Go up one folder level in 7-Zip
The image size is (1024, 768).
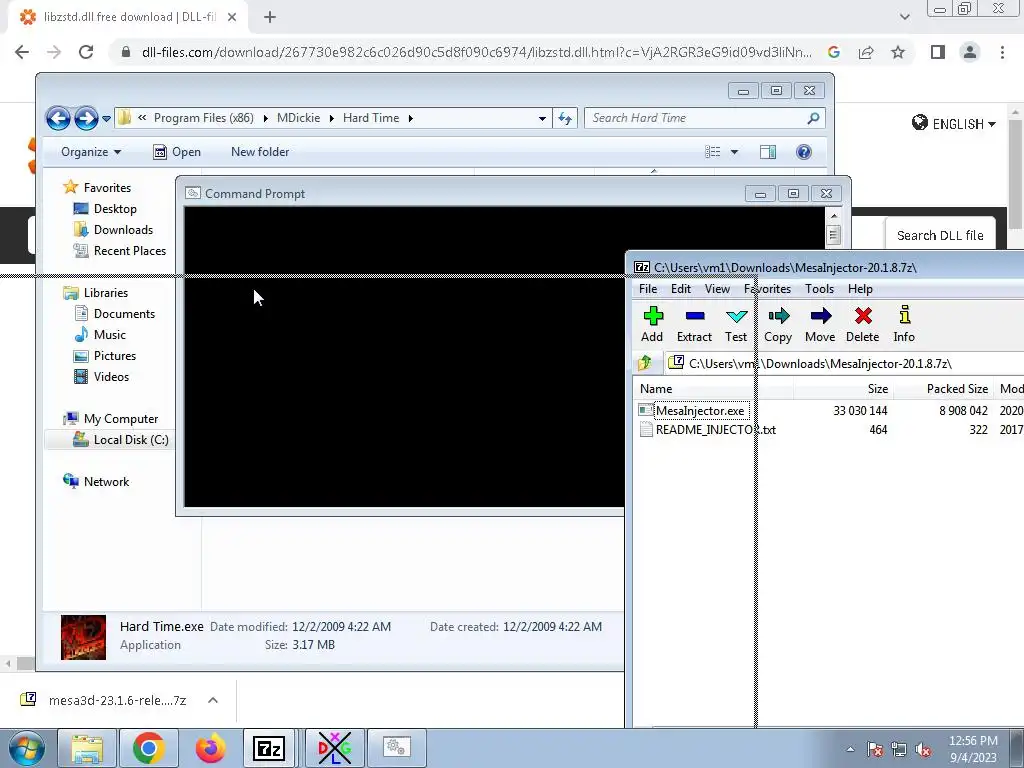click(x=645, y=362)
